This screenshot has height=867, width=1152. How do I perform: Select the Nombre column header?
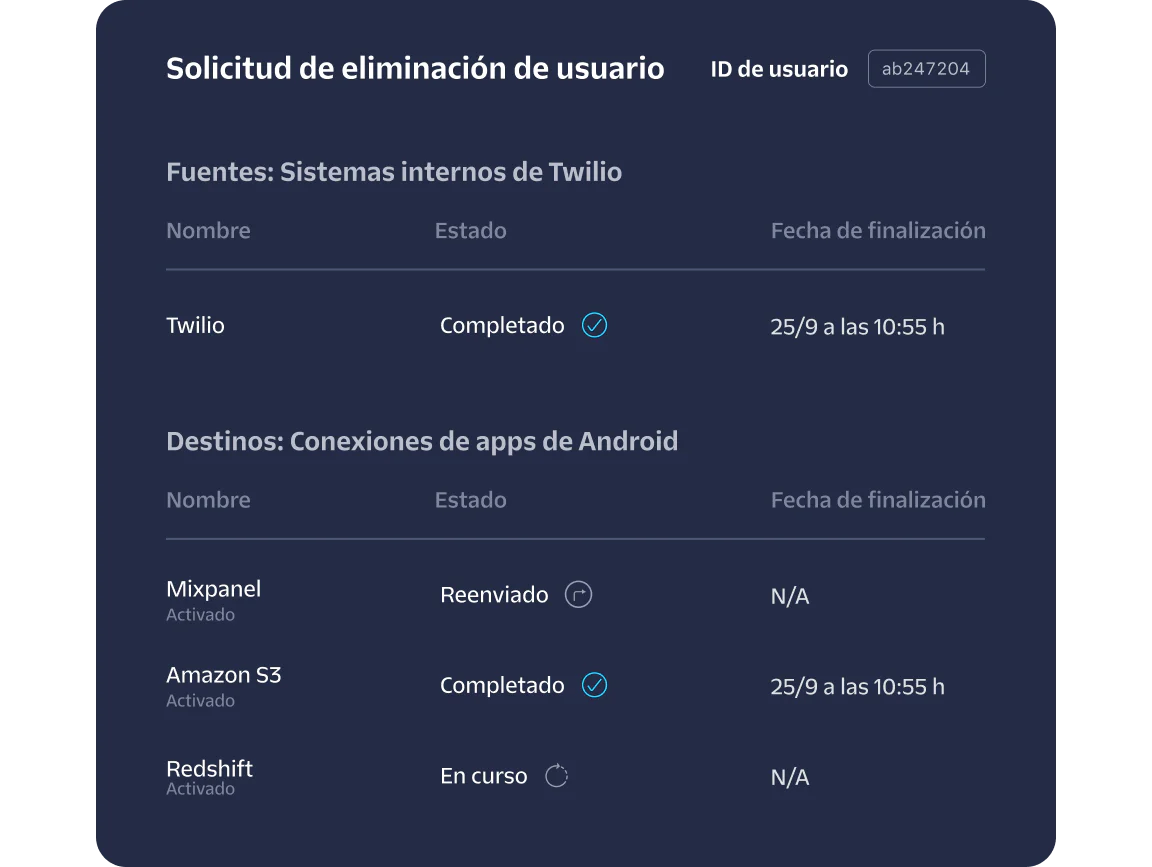click(208, 230)
